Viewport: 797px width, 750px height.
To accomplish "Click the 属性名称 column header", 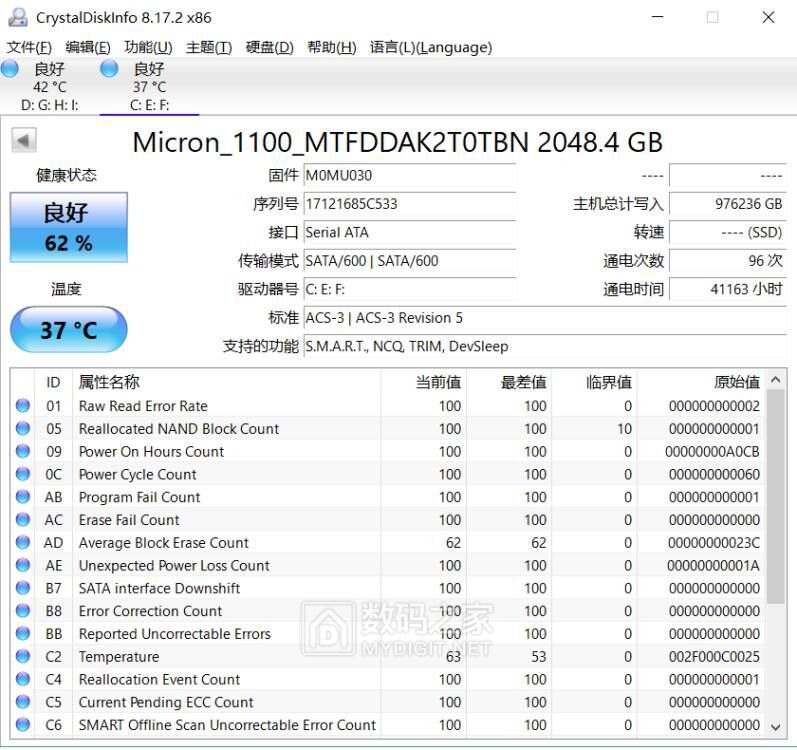I will (227, 382).
